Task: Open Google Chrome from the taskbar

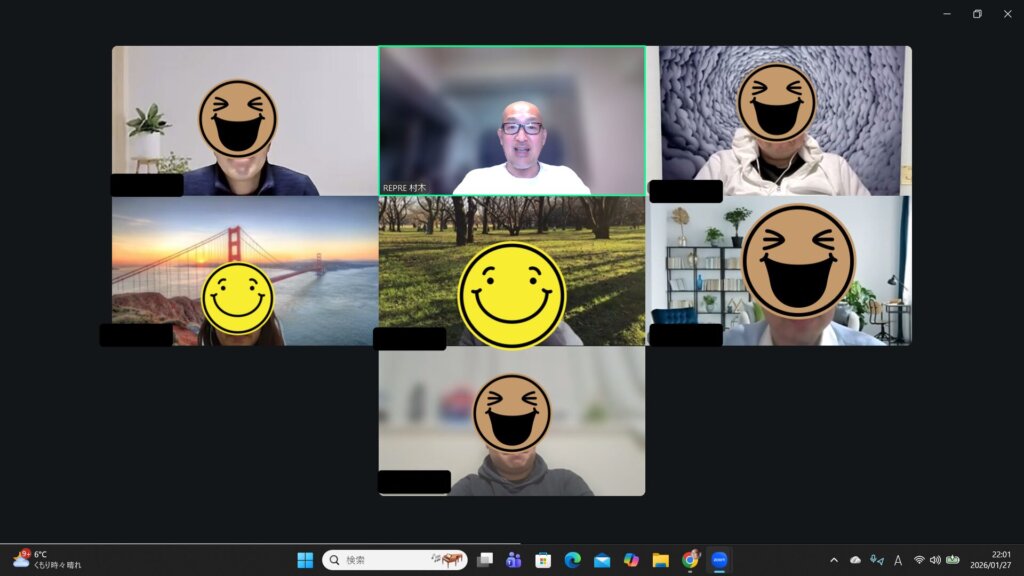Action: [x=690, y=560]
